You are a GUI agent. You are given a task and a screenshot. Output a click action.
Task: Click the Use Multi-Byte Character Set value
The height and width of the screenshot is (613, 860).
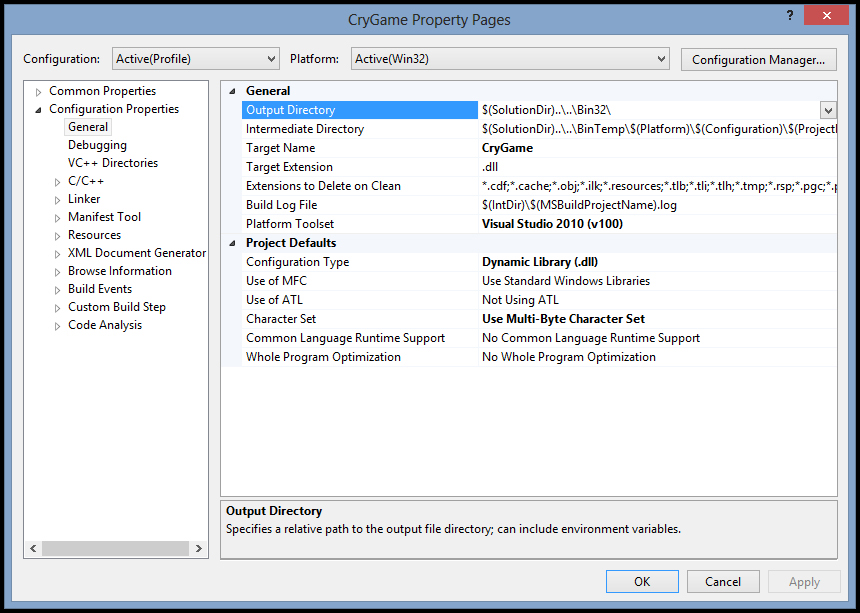coord(563,319)
